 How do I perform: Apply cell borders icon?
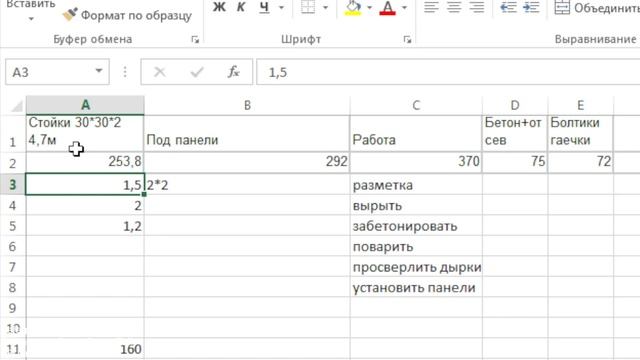[308, 7]
